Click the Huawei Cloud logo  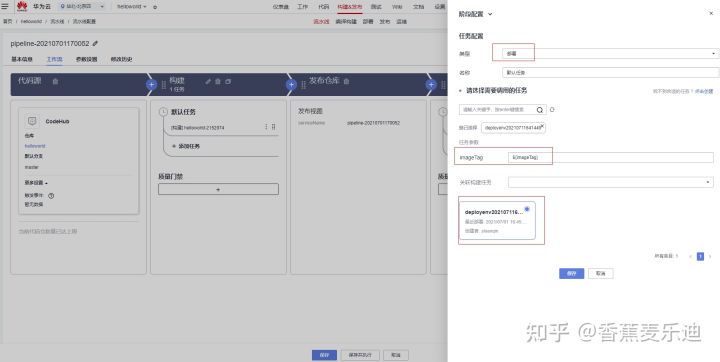(x=22, y=6)
